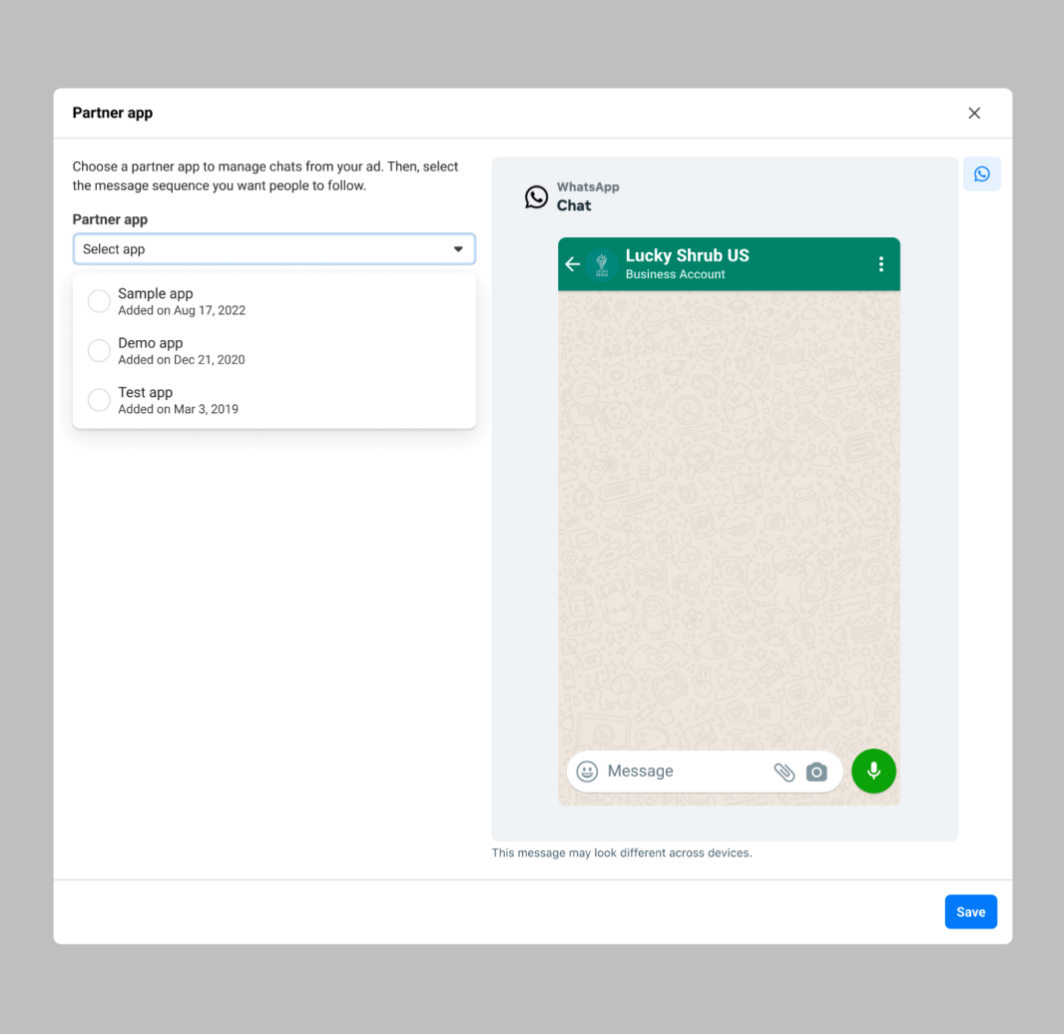The height and width of the screenshot is (1034, 1064).
Task: Click the paperclip attachment icon
Action: (x=784, y=771)
